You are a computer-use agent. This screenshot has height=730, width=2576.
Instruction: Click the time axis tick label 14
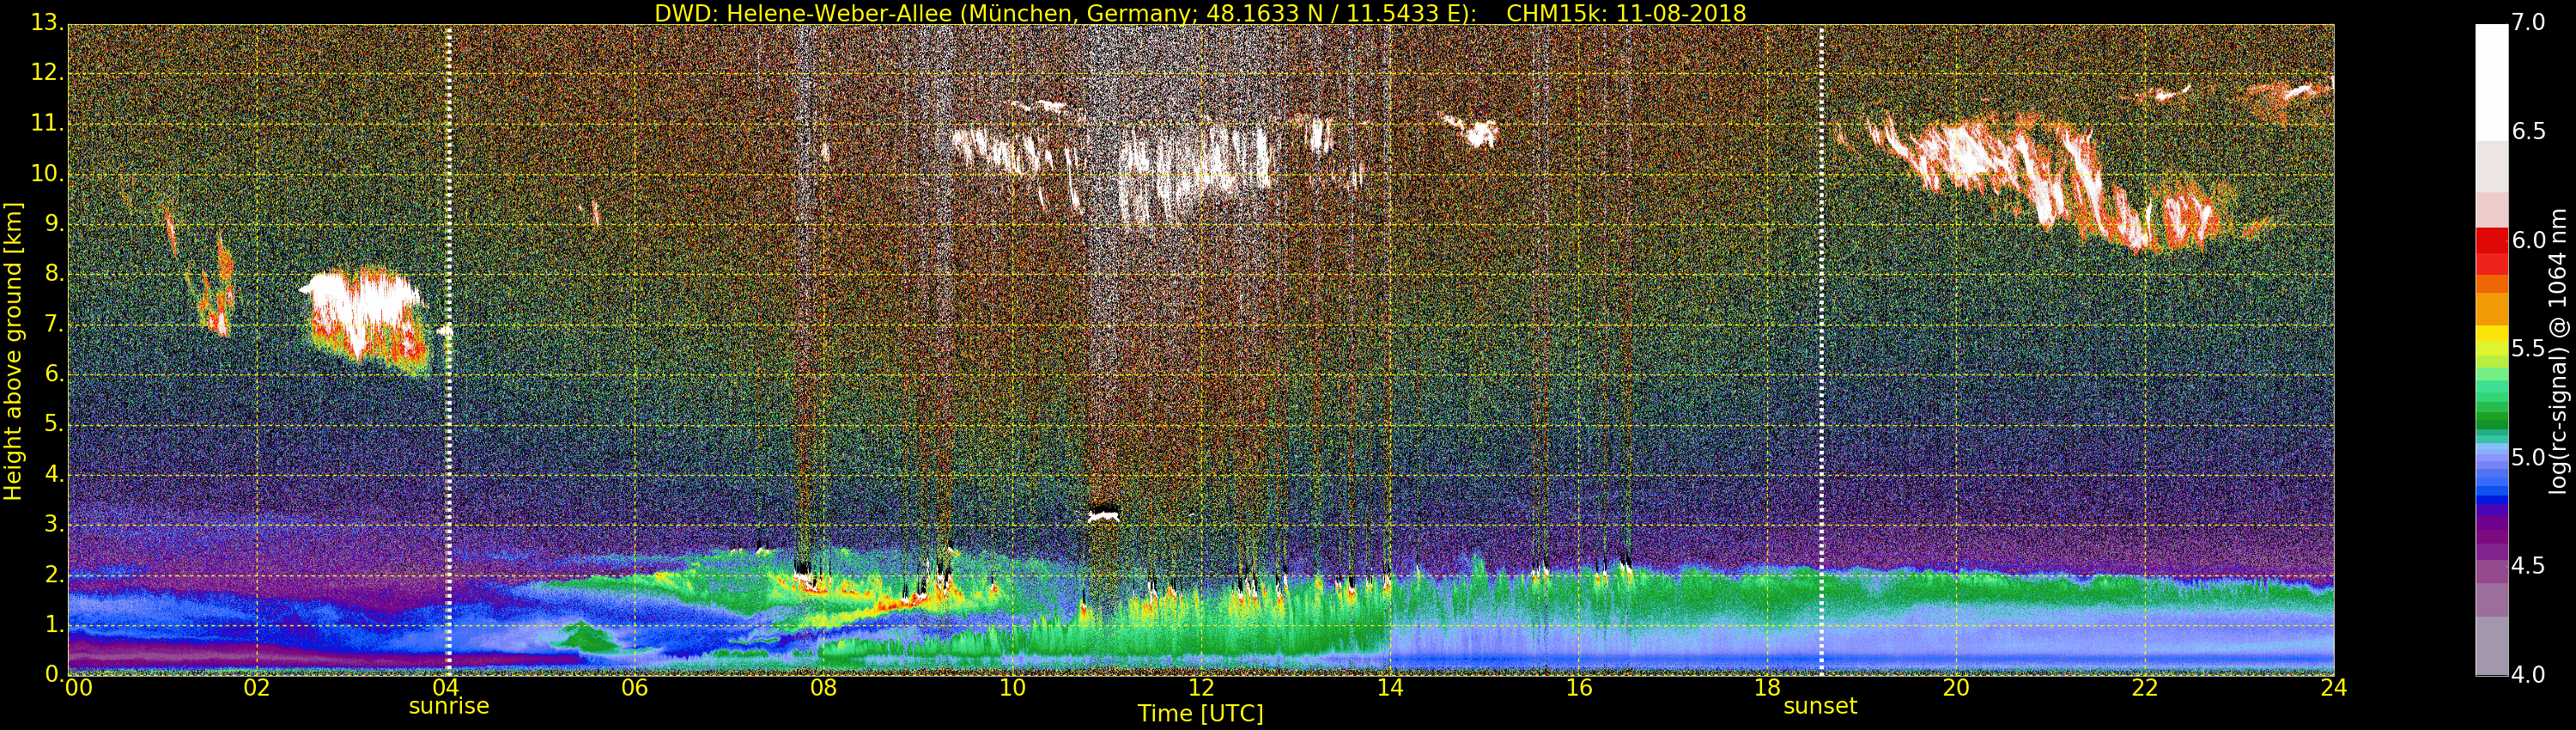(1390, 688)
